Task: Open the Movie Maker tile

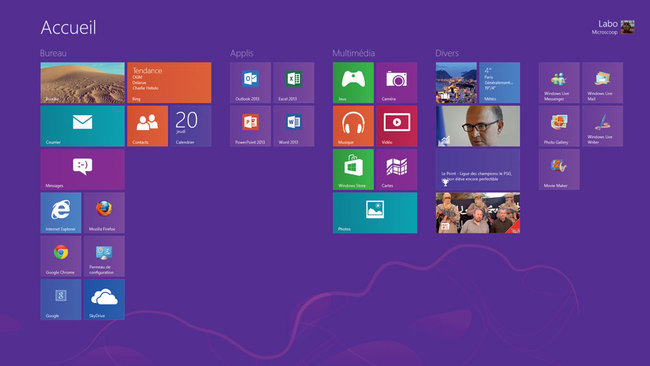Action: (559, 170)
